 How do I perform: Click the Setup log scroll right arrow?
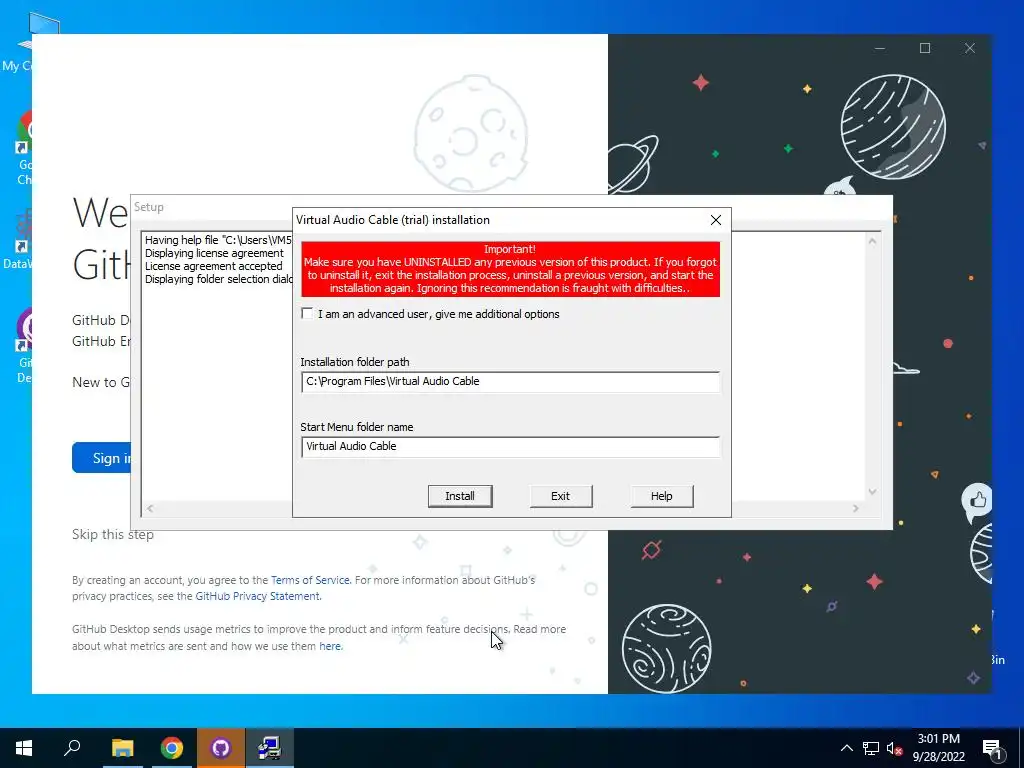tap(856, 508)
